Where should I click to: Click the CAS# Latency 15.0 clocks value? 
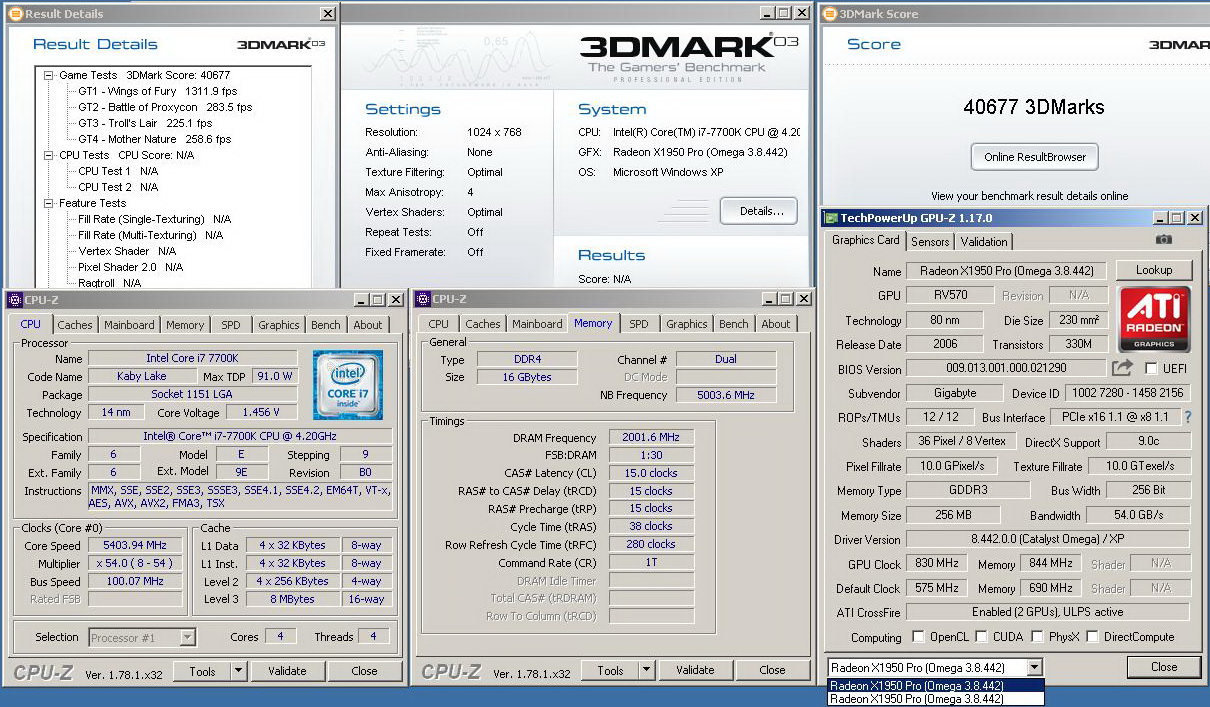pos(651,473)
